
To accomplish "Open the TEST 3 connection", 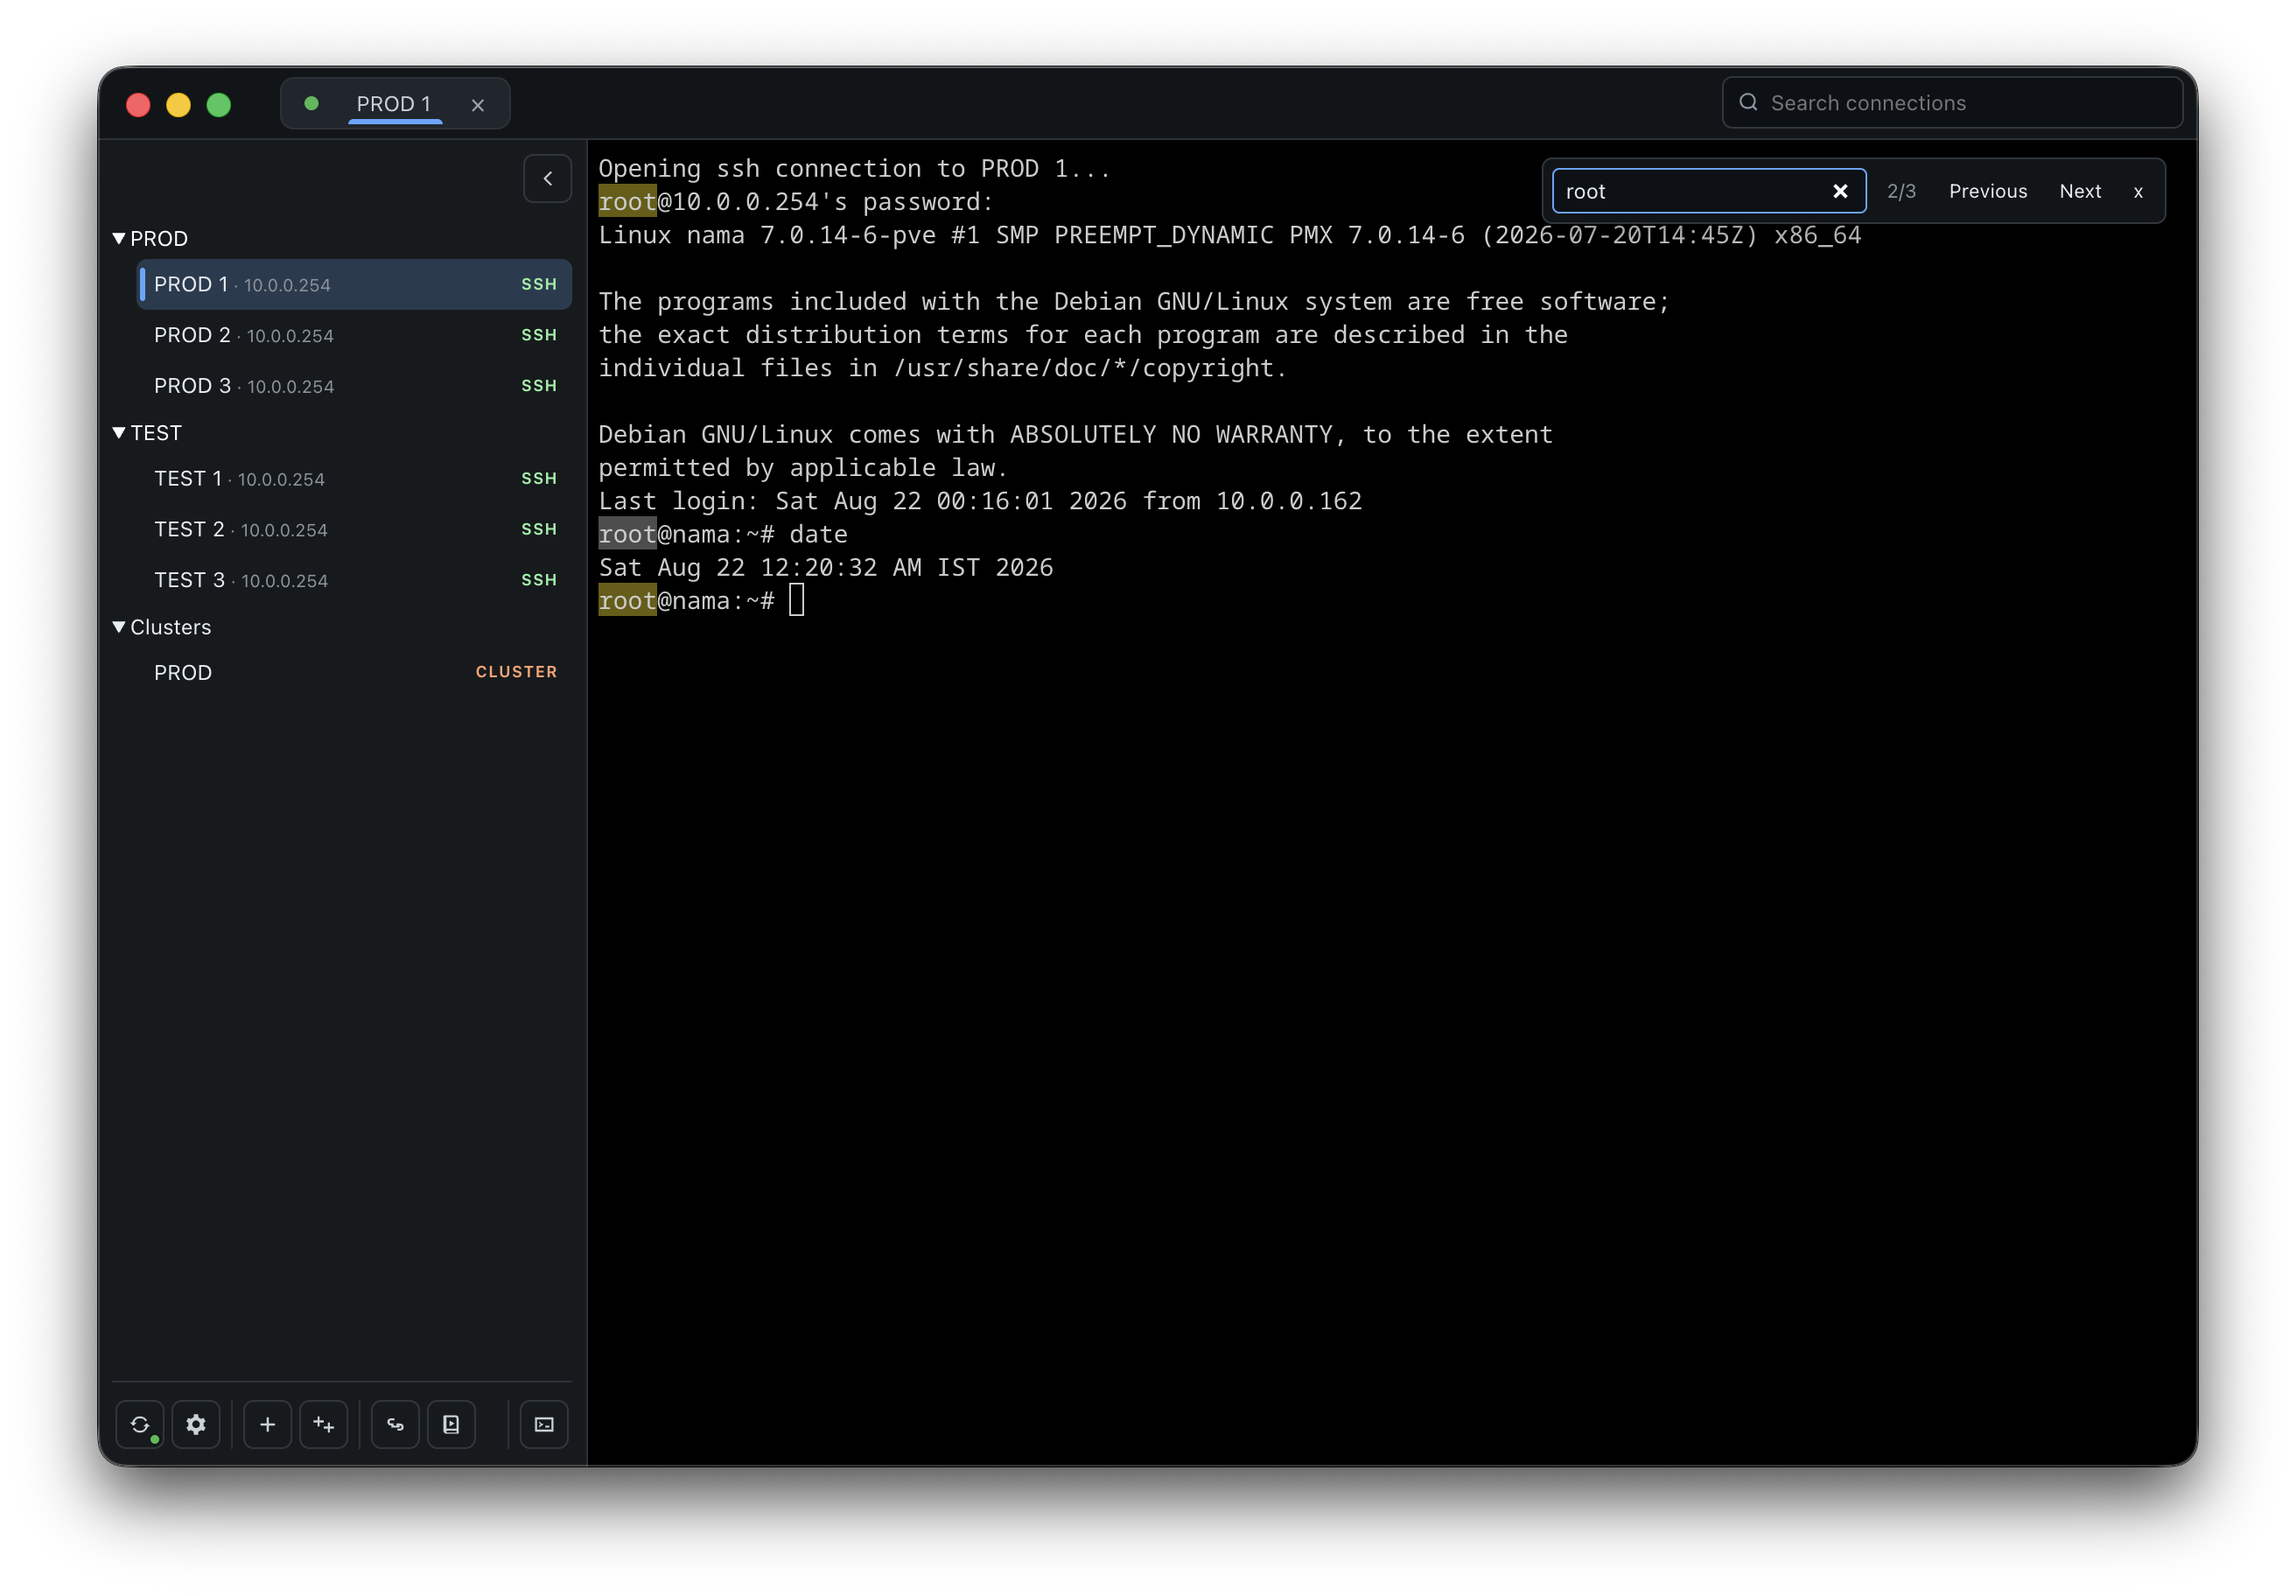I will [354, 580].
